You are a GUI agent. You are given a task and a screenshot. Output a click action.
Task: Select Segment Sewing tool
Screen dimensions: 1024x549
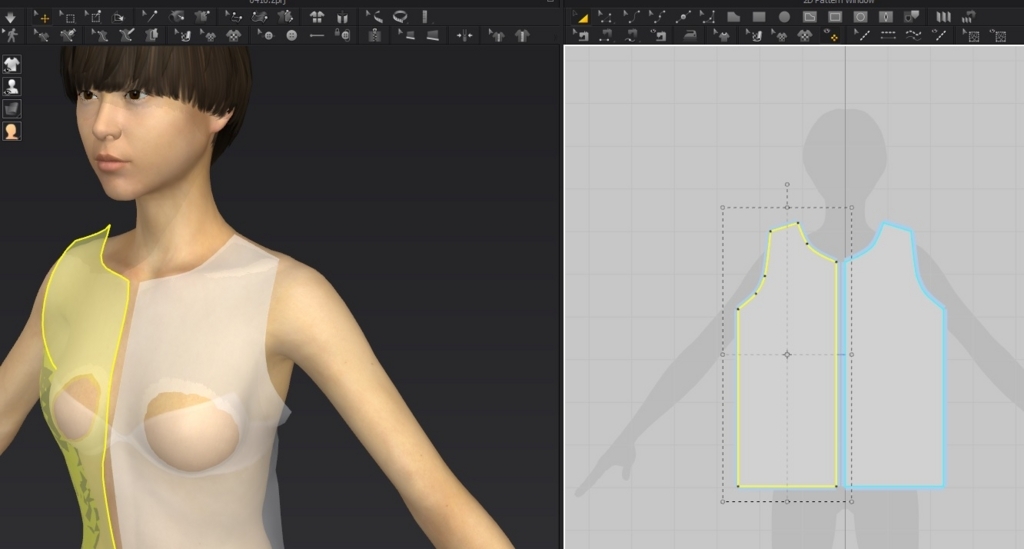point(606,35)
